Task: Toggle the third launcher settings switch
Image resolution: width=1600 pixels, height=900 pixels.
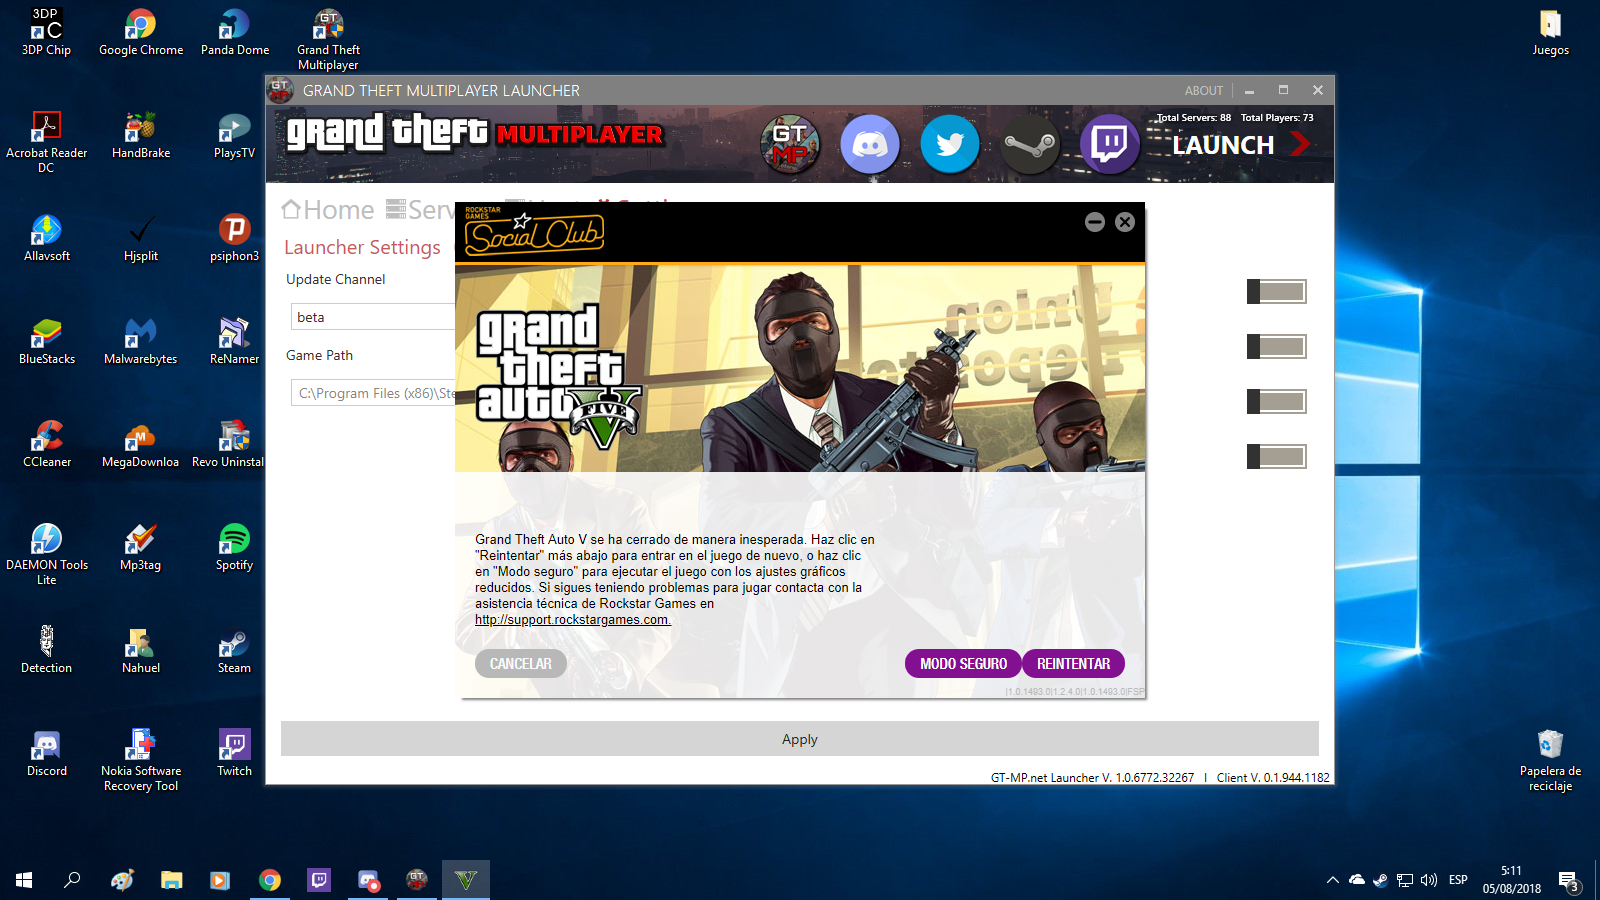Action: [x=1277, y=401]
